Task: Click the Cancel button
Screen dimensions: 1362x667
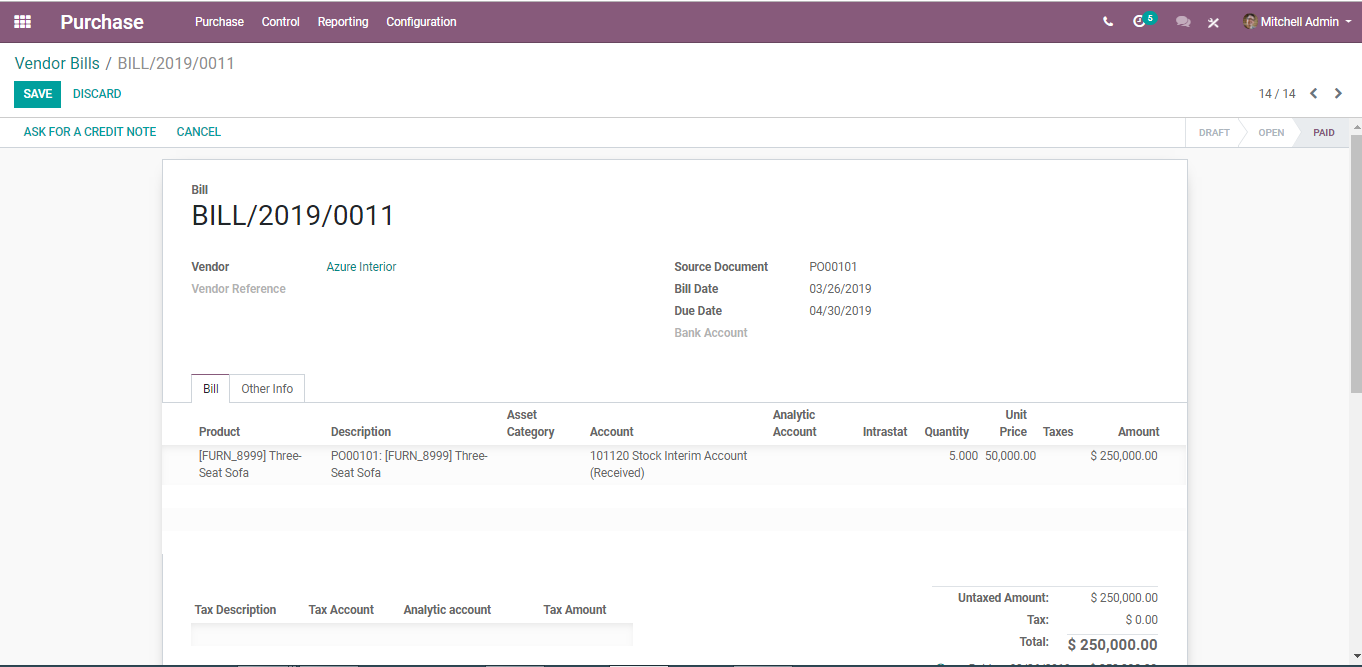Action: pos(199,132)
